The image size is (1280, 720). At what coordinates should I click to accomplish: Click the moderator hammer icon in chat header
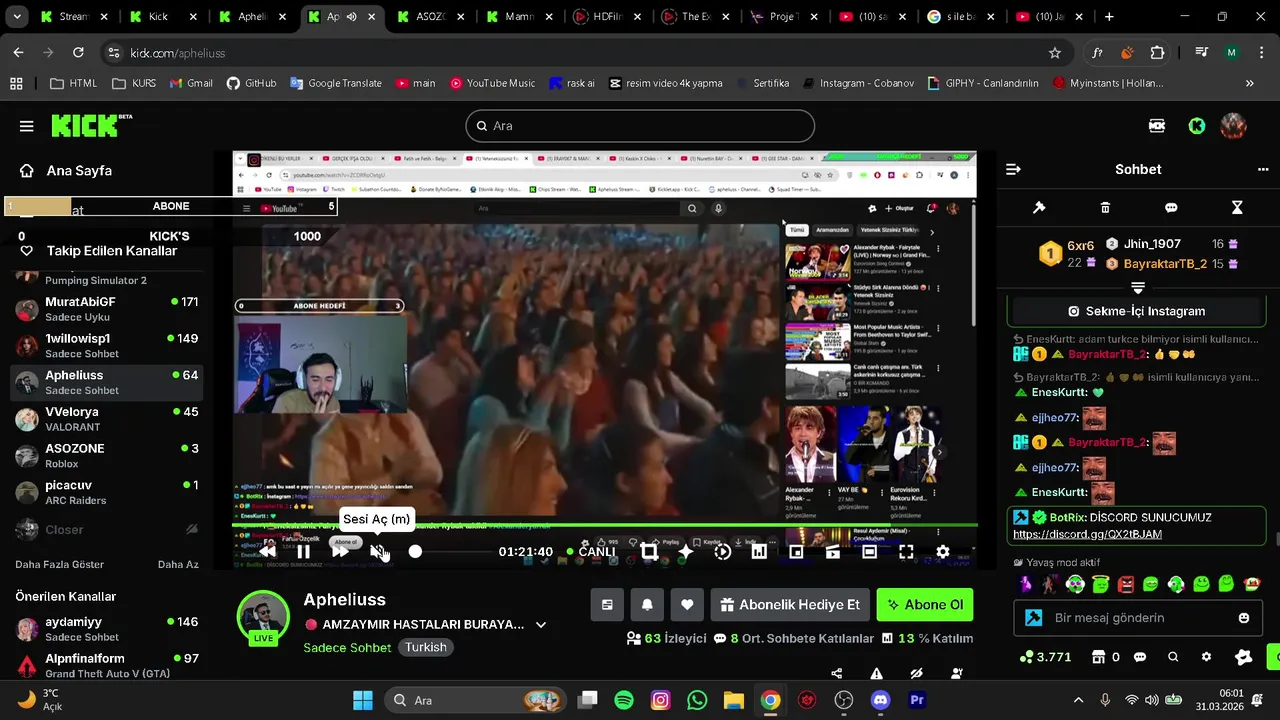(x=1039, y=208)
